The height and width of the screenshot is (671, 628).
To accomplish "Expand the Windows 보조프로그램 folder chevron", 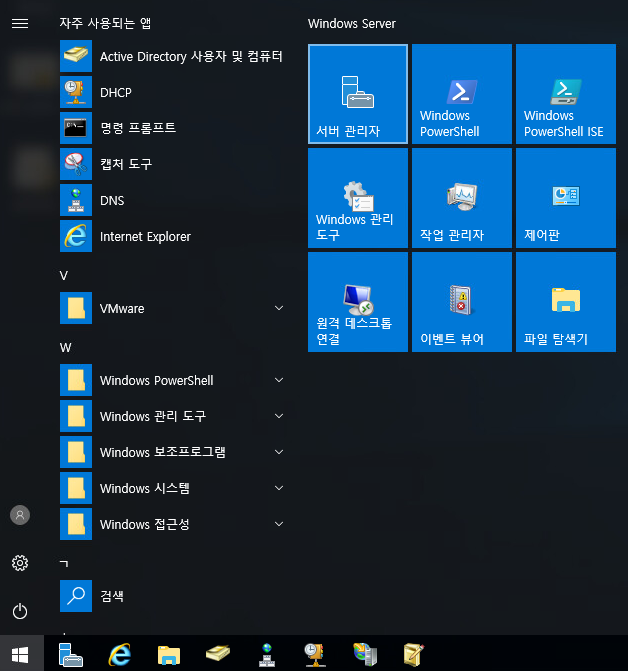I will [x=279, y=452].
